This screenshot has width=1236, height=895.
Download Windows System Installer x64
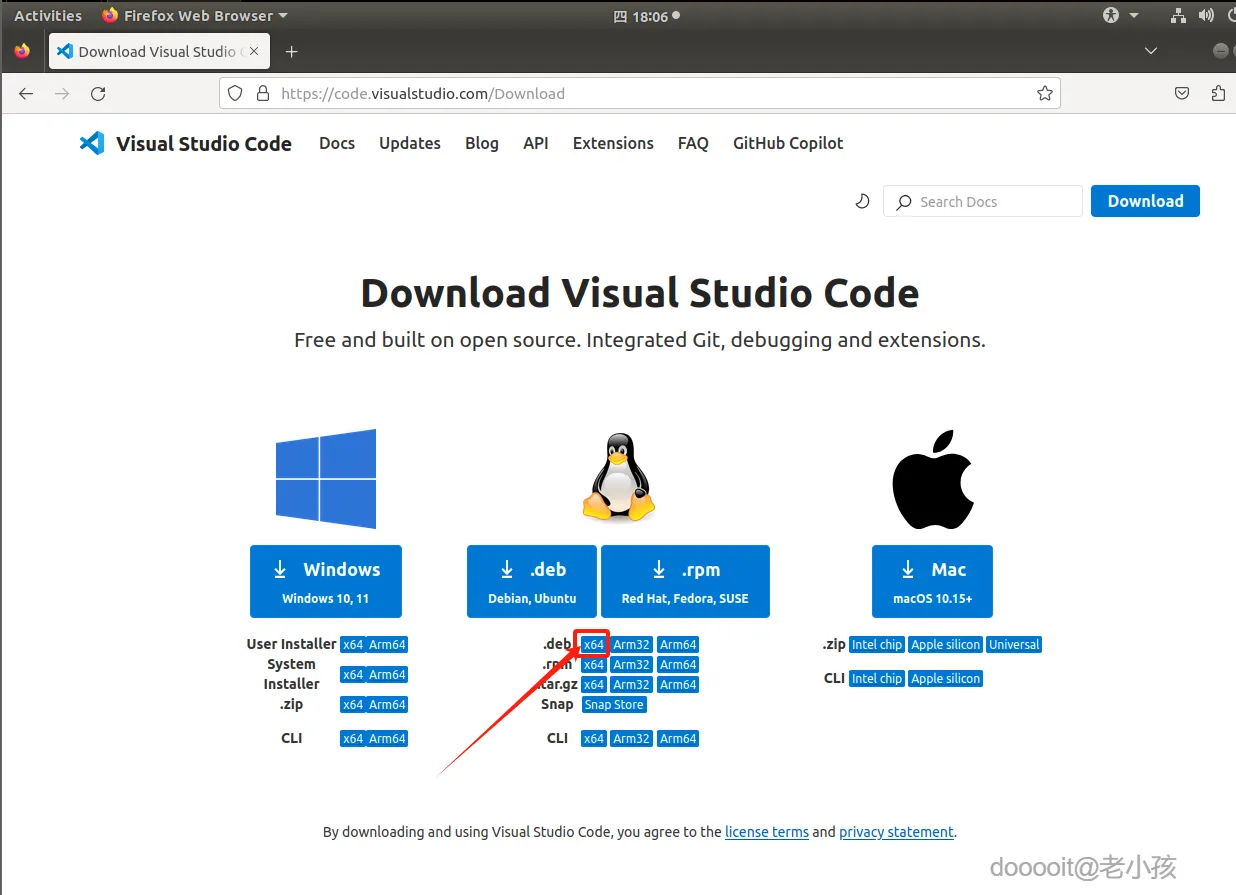tap(353, 675)
